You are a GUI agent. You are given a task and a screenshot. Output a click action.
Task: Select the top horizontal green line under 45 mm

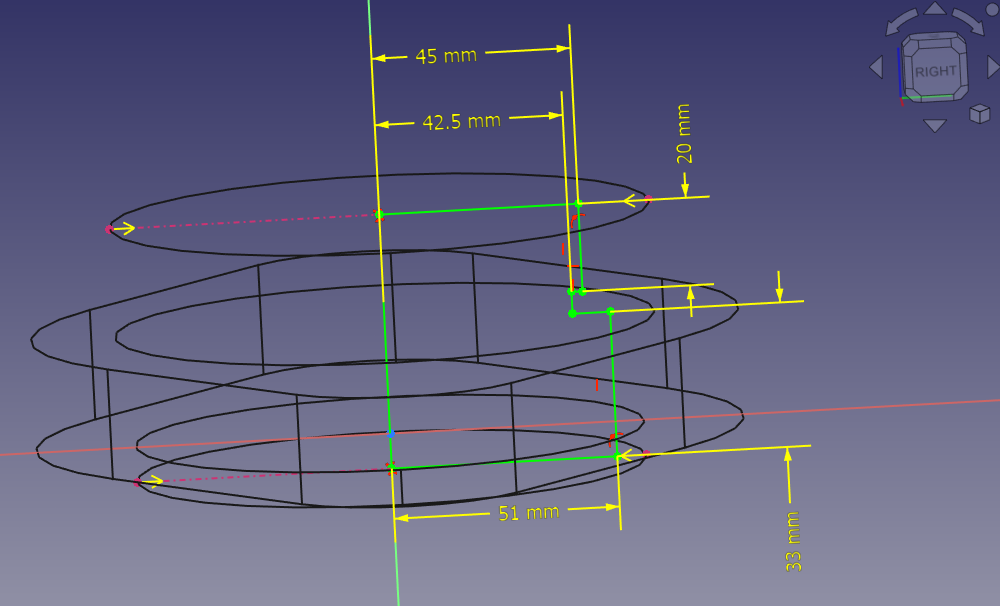(x=478, y=209)
